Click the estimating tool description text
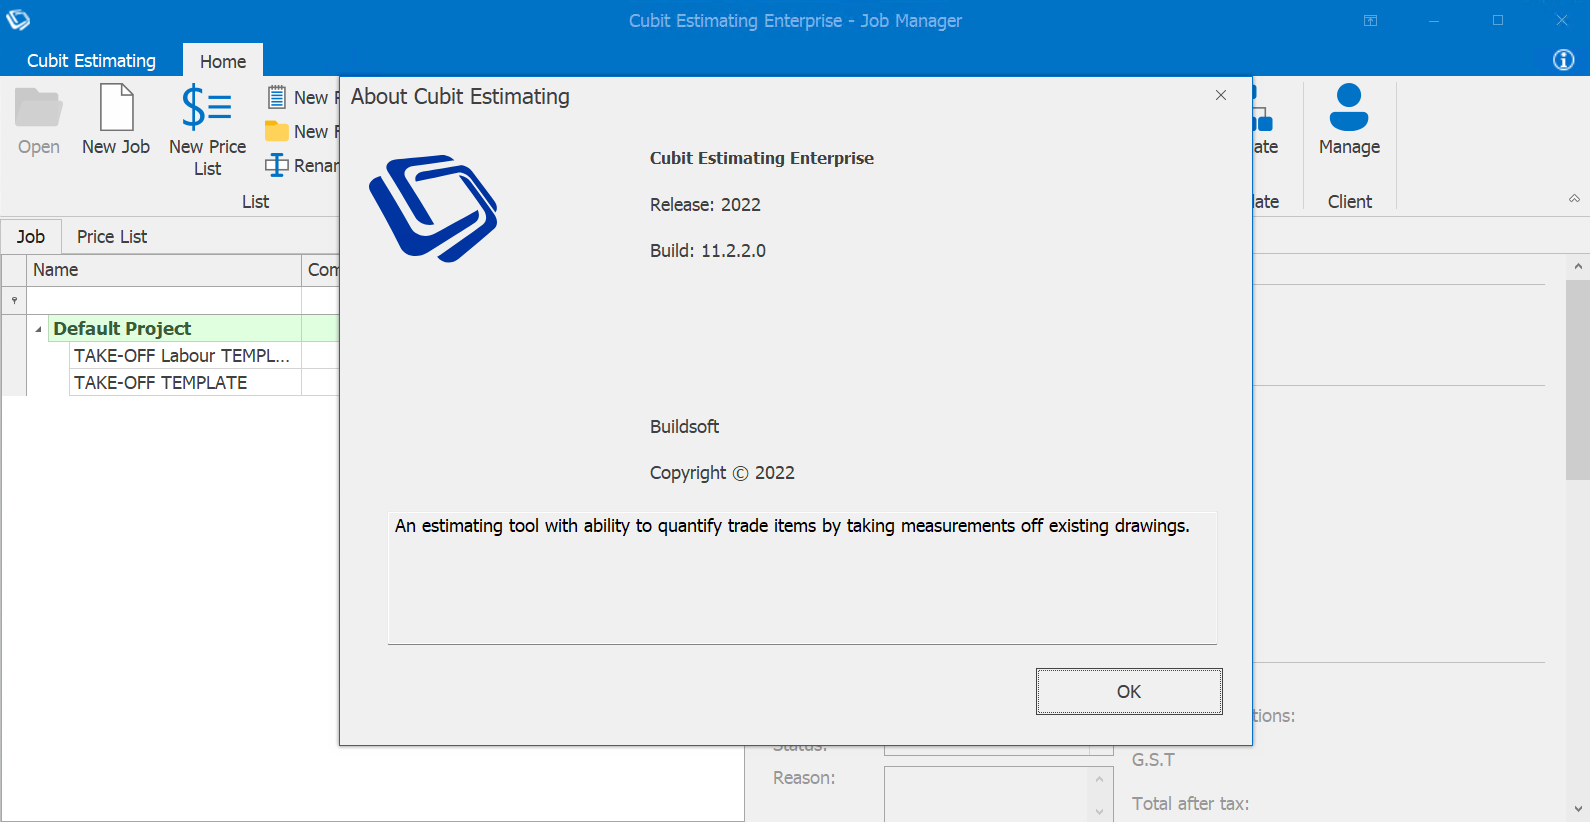 pos(792,526)
